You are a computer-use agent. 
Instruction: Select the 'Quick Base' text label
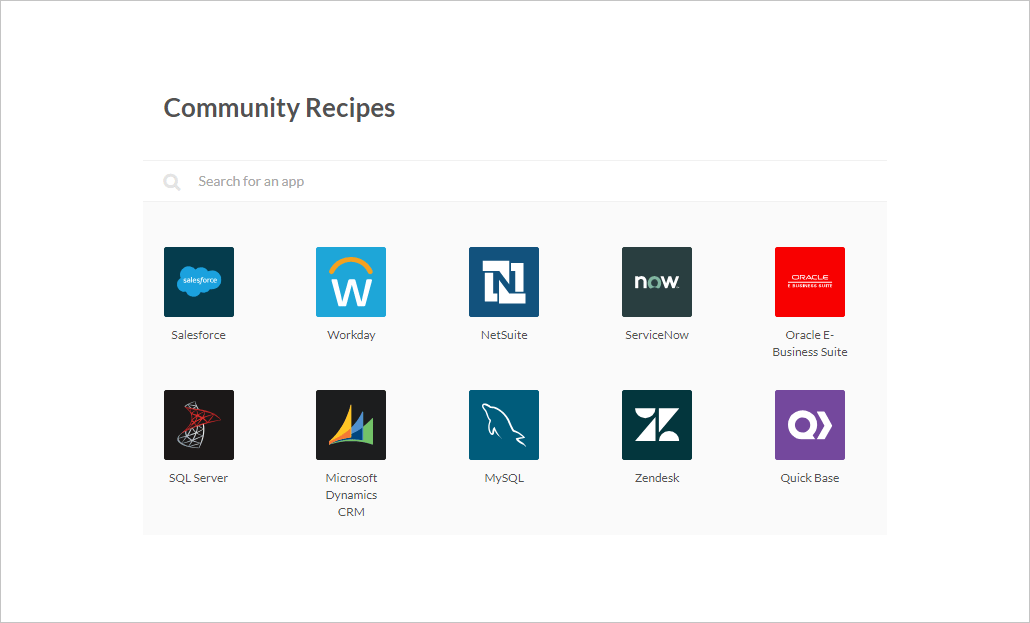[810, 478]
